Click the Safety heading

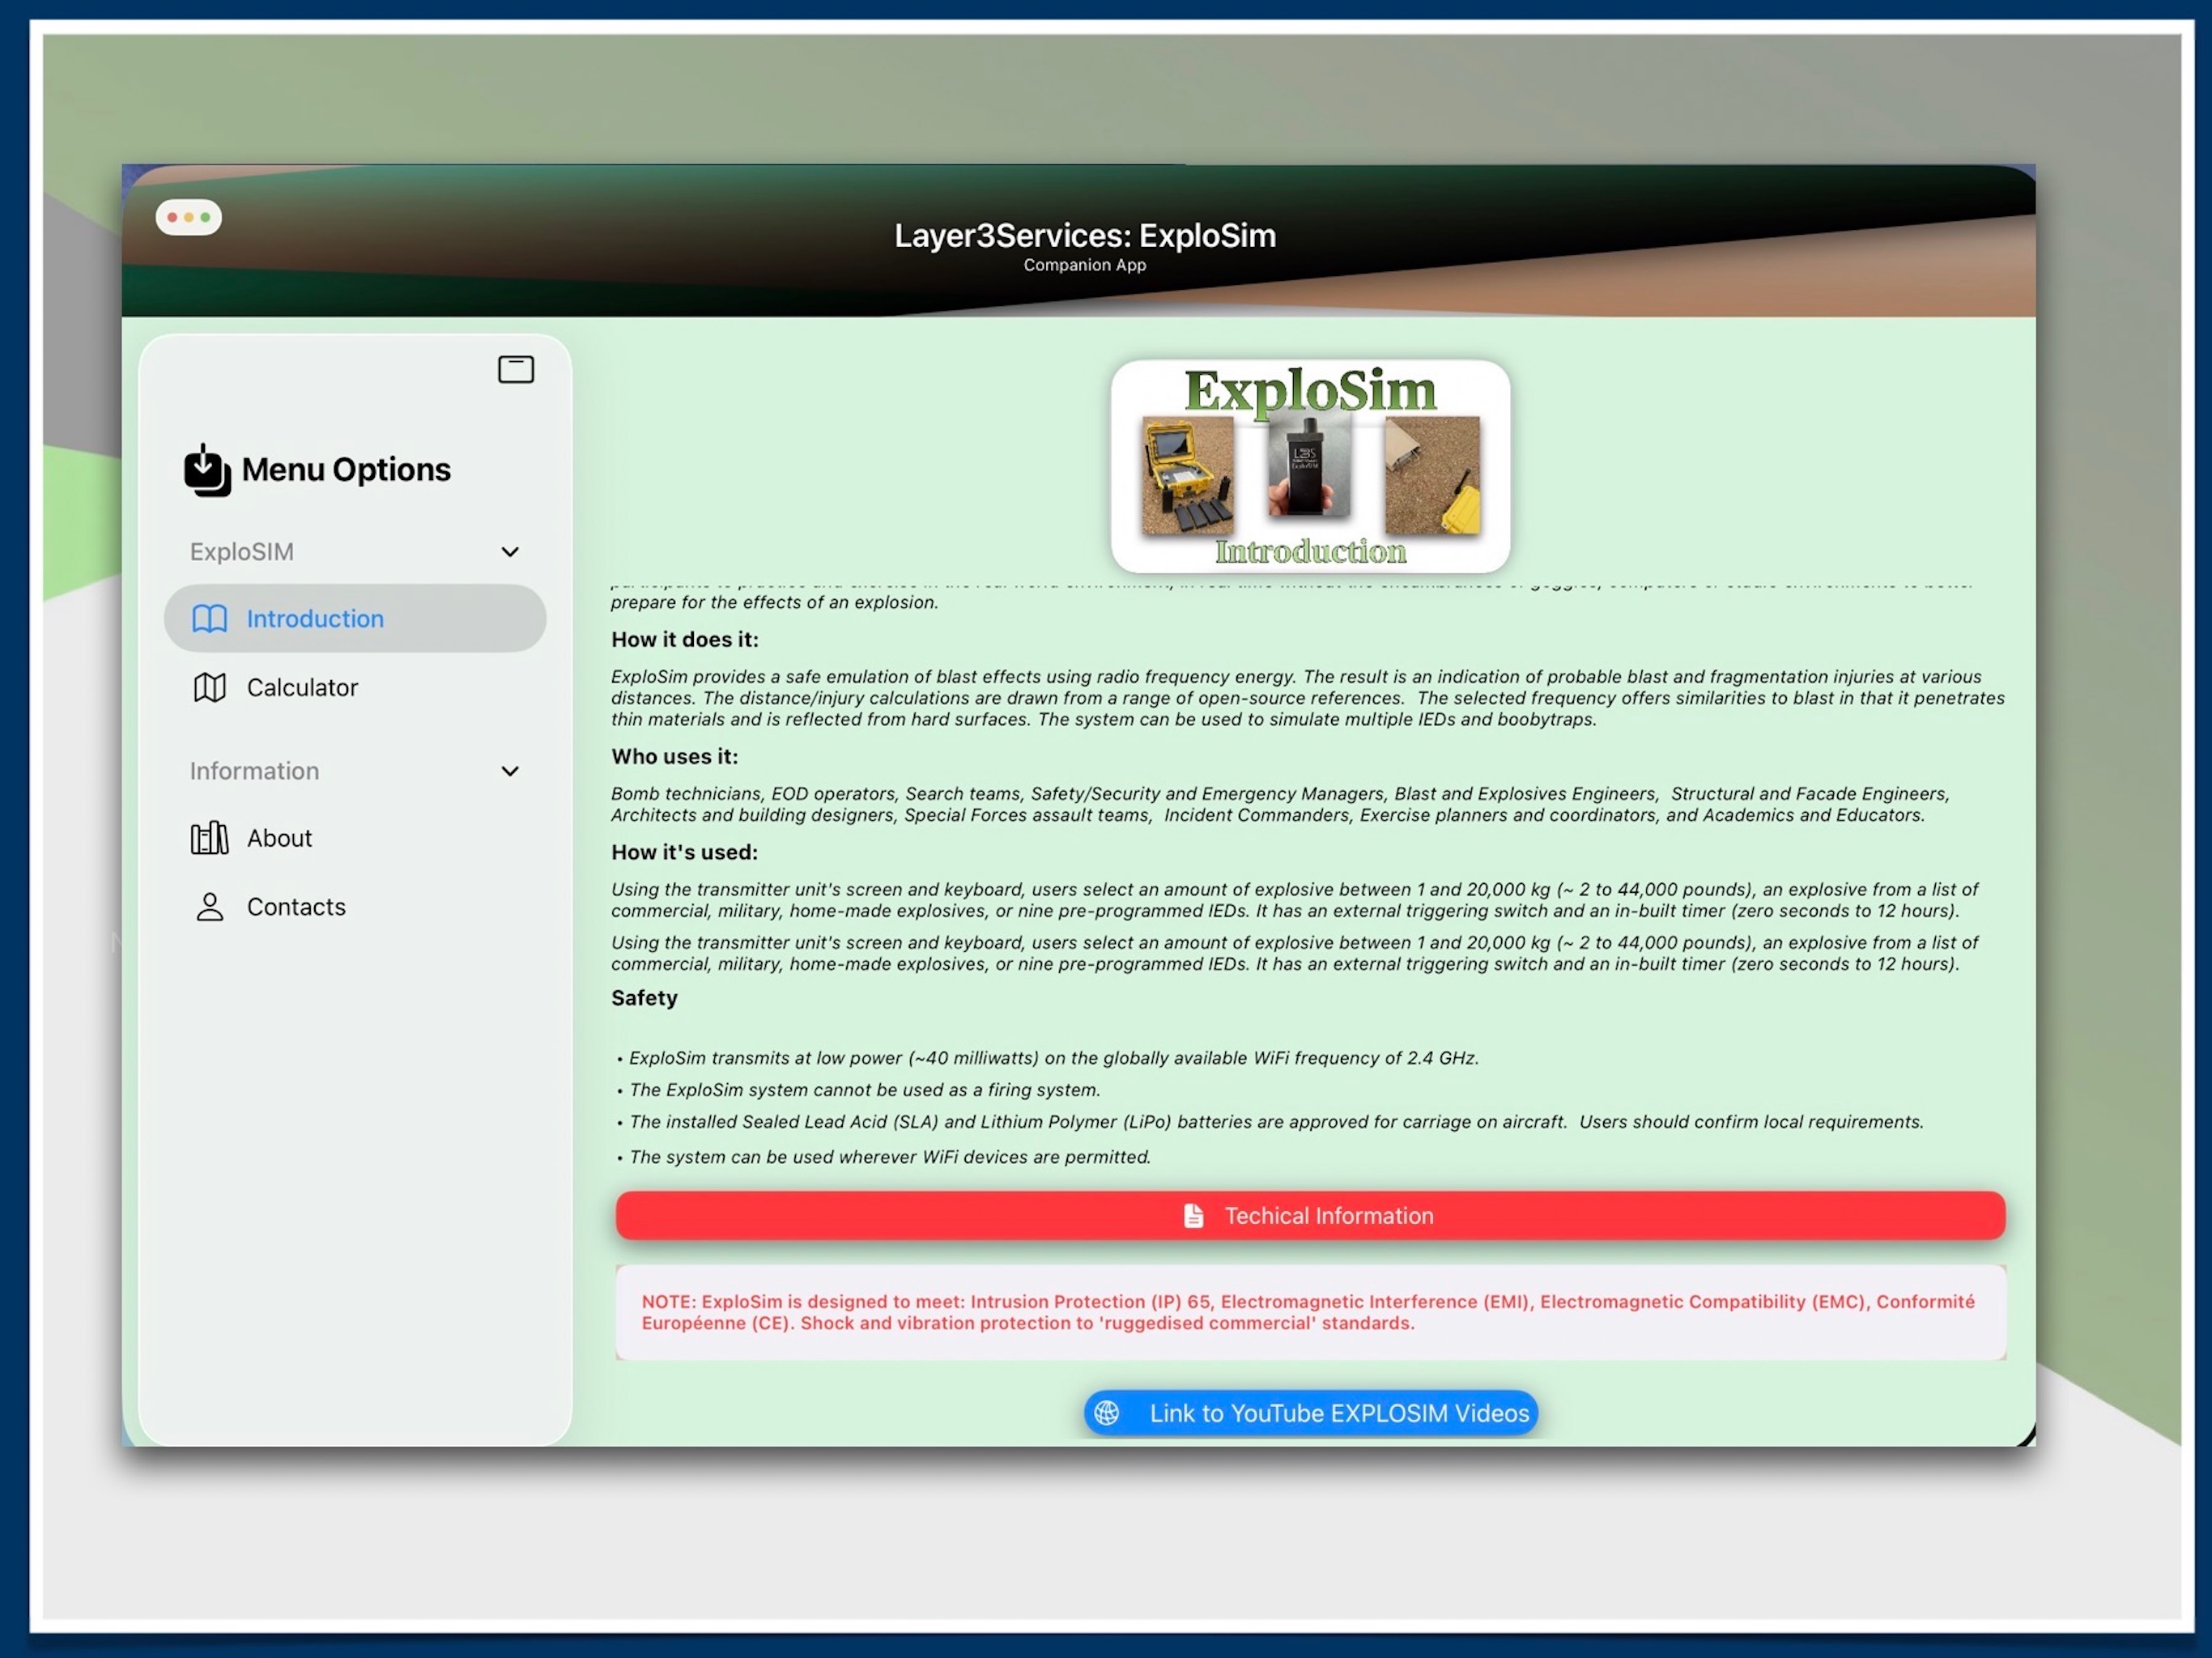(x=644, y=997)
